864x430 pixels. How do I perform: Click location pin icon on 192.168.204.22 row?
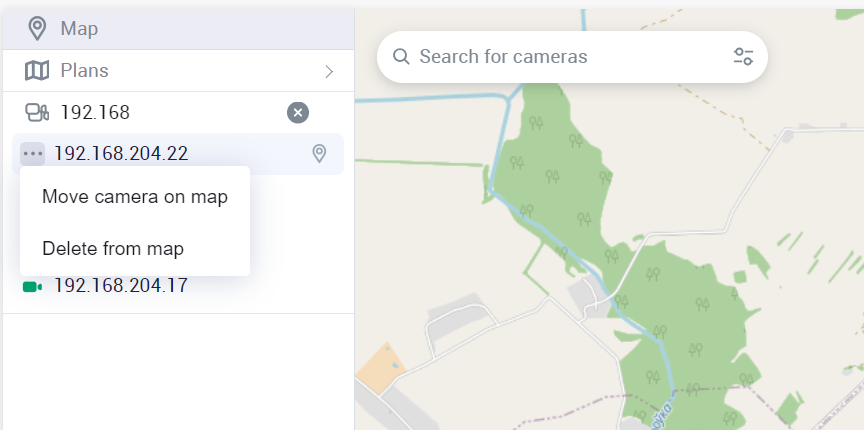point(319,154)
